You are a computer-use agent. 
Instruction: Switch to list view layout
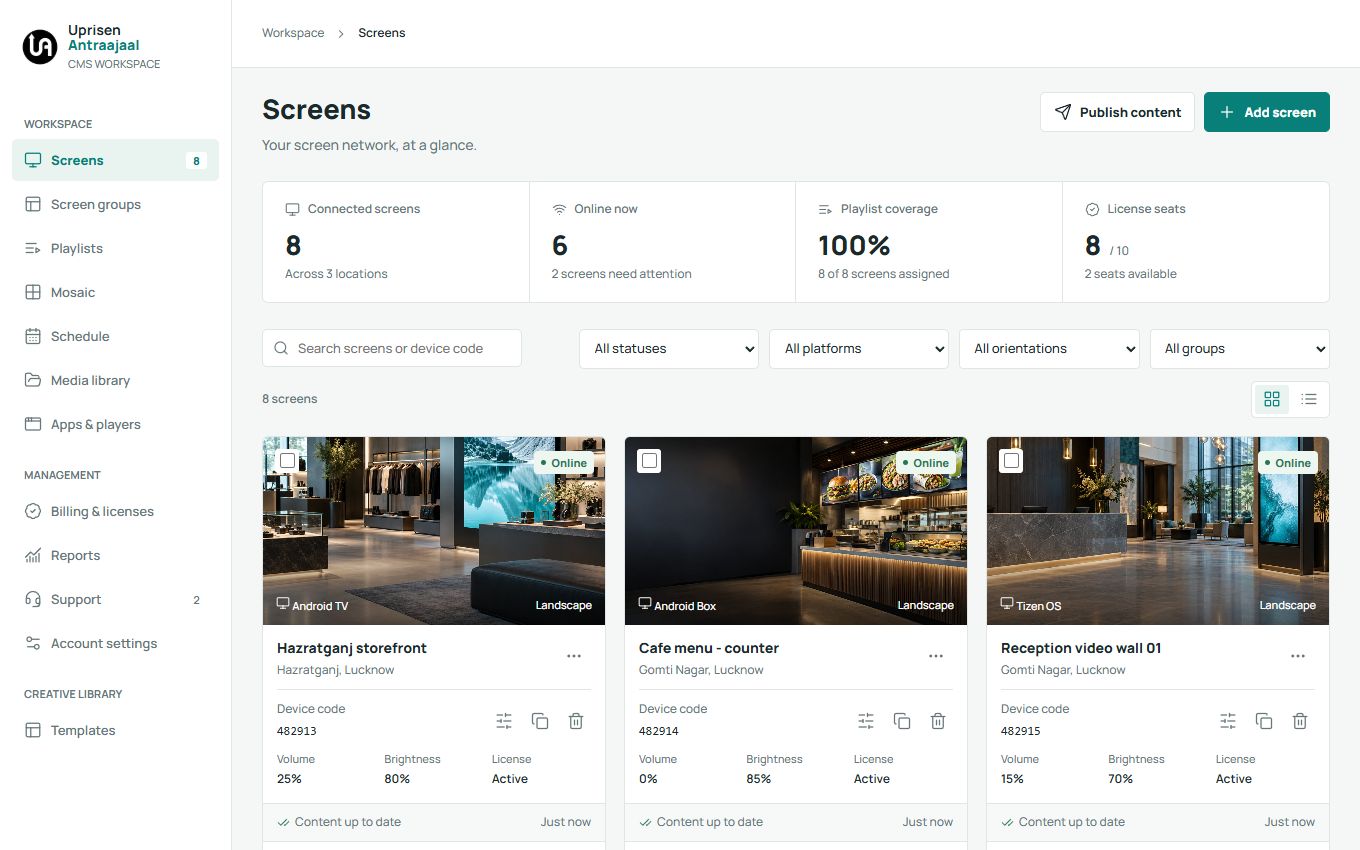pyautogui.click(x=1309, y=399)
